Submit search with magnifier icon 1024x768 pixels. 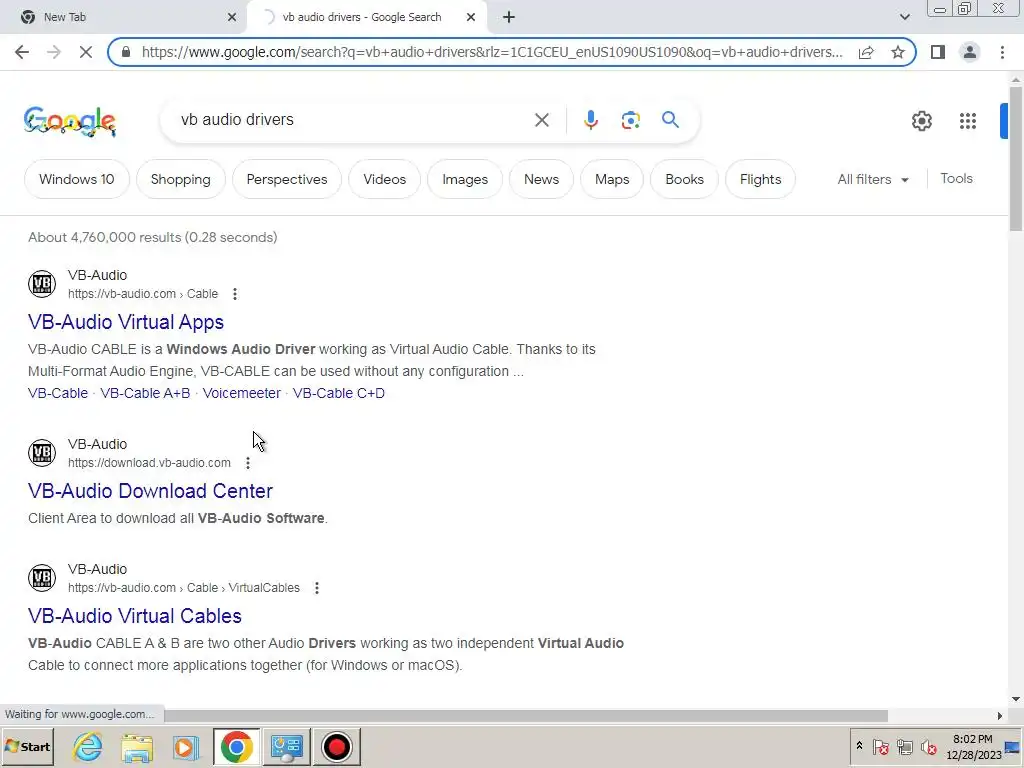point(670,120)
